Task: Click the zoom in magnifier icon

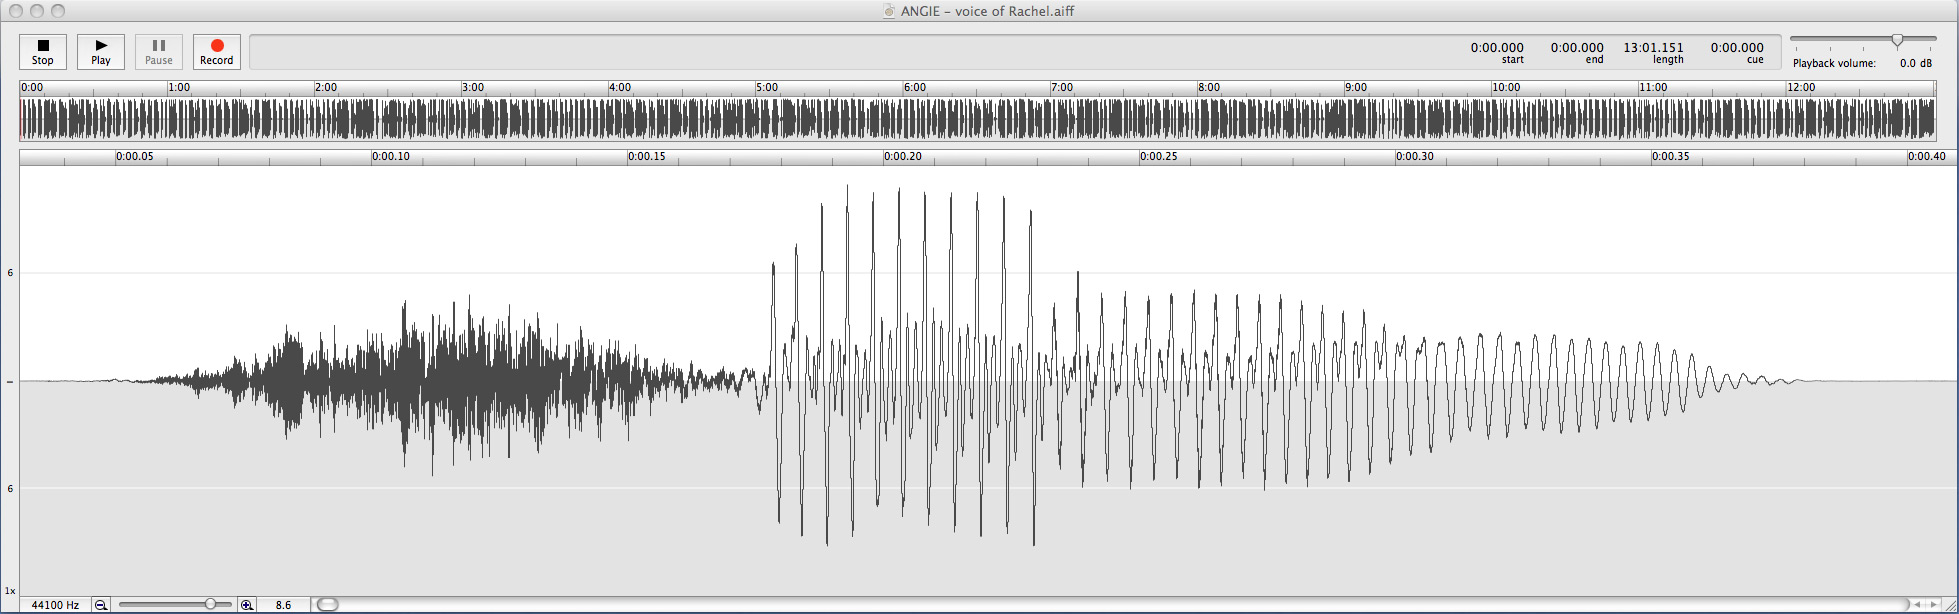Action: click(x=247, y=605)
